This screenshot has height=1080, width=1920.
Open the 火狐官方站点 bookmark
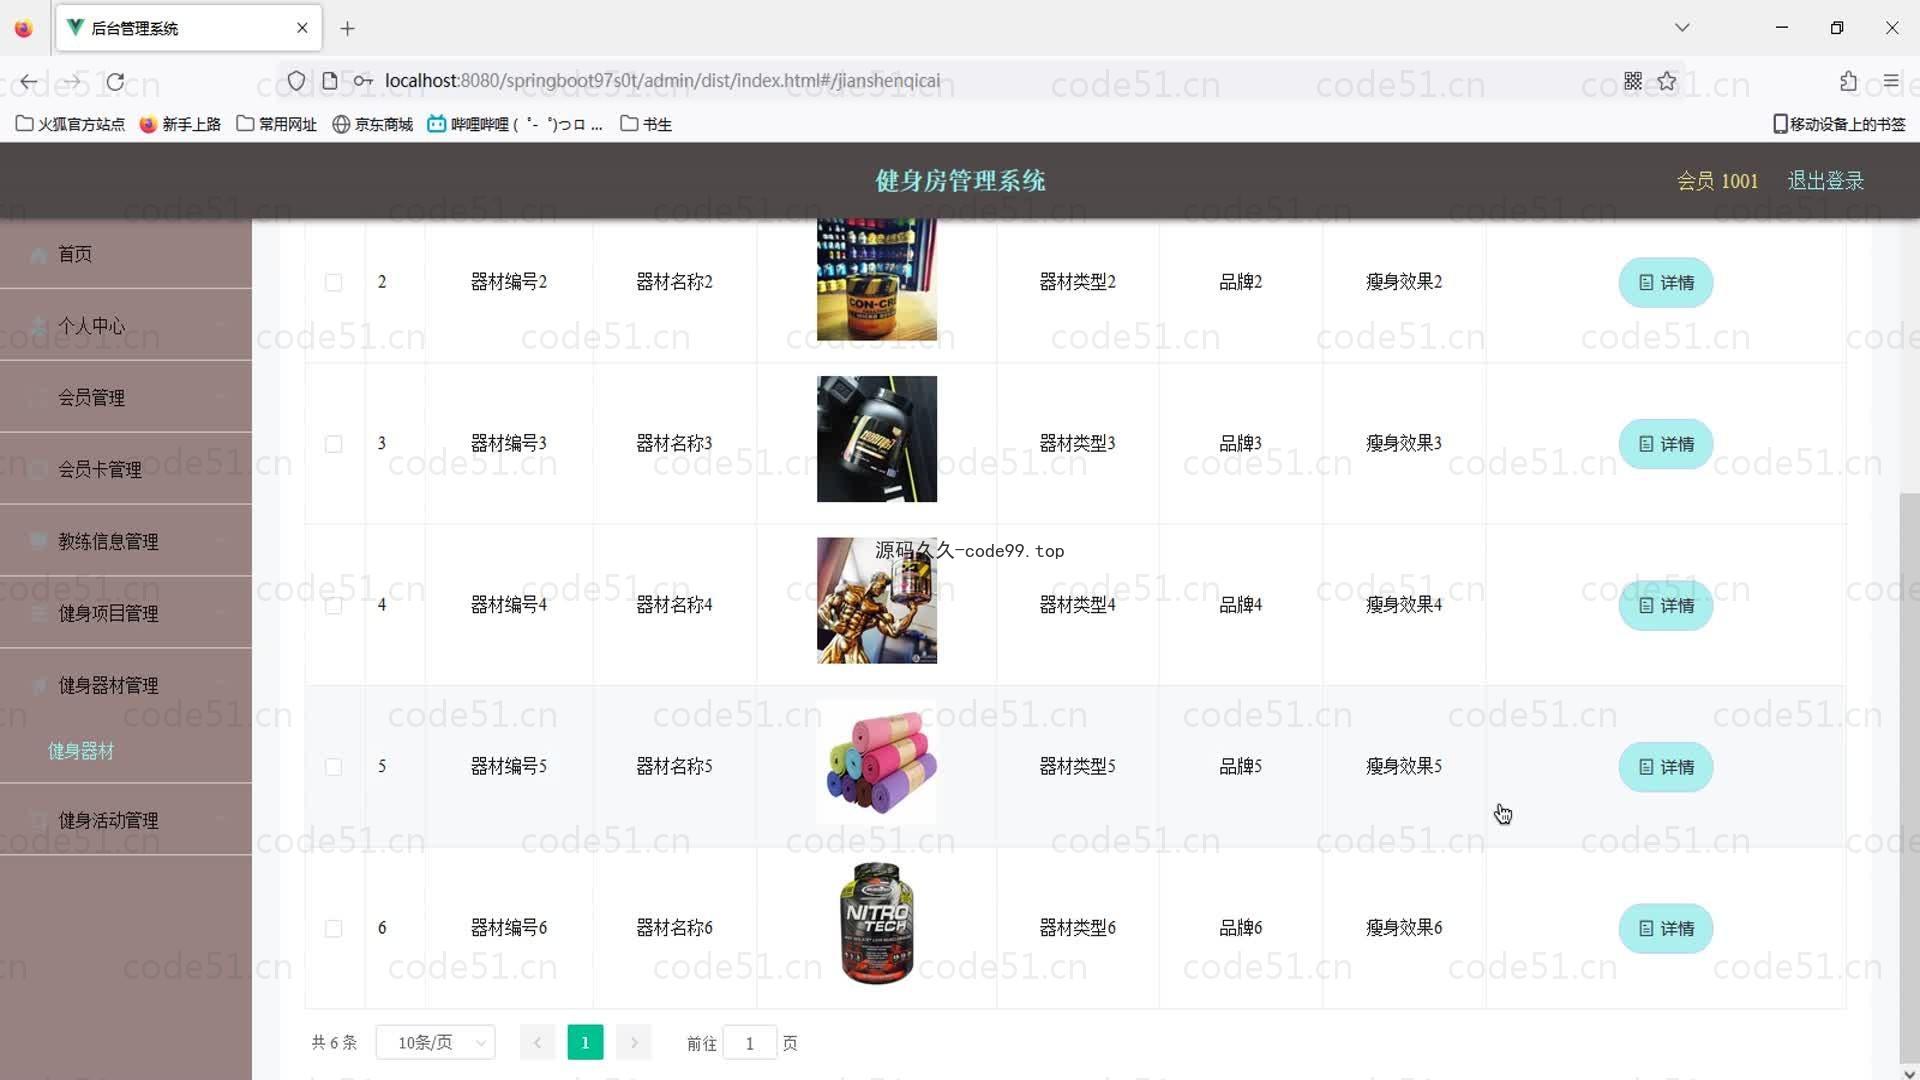coord(70,124)
